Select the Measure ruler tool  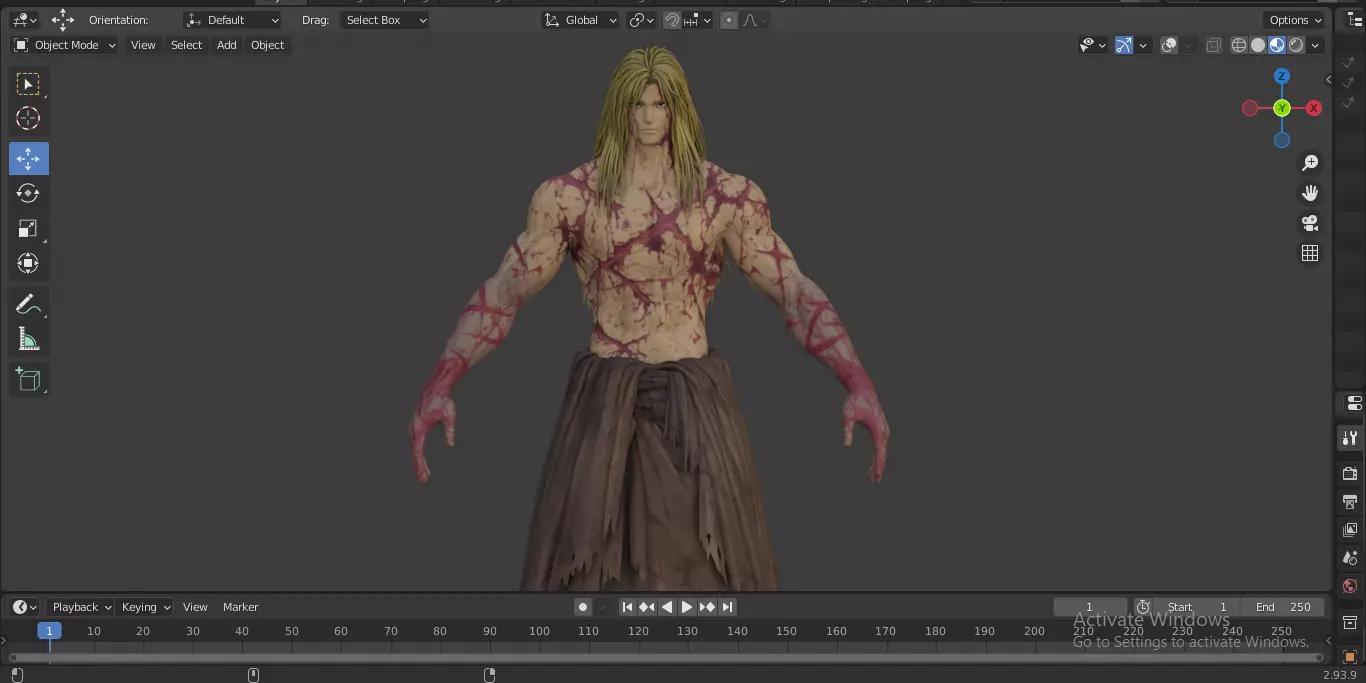click(x=28, y=340)
